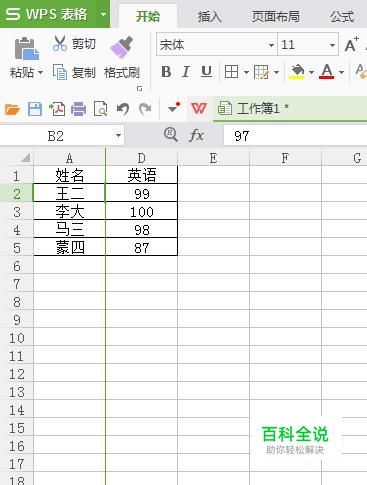Select column F header
This screenshot has height=485, width=367.
[285, 158]
